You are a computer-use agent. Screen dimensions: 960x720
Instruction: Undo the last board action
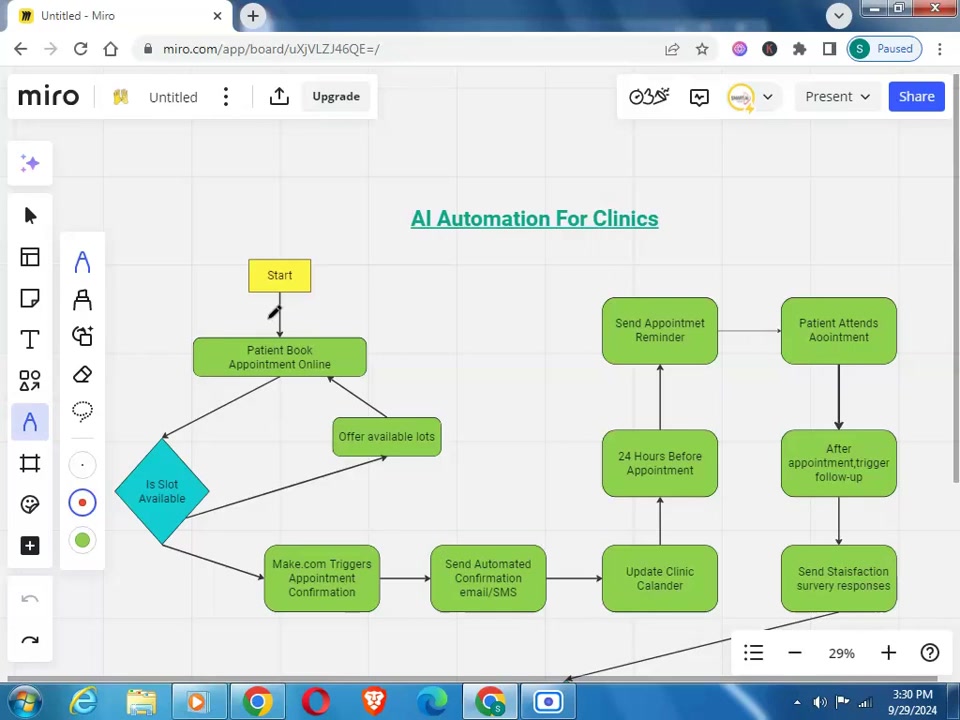[x=30, y=599]
